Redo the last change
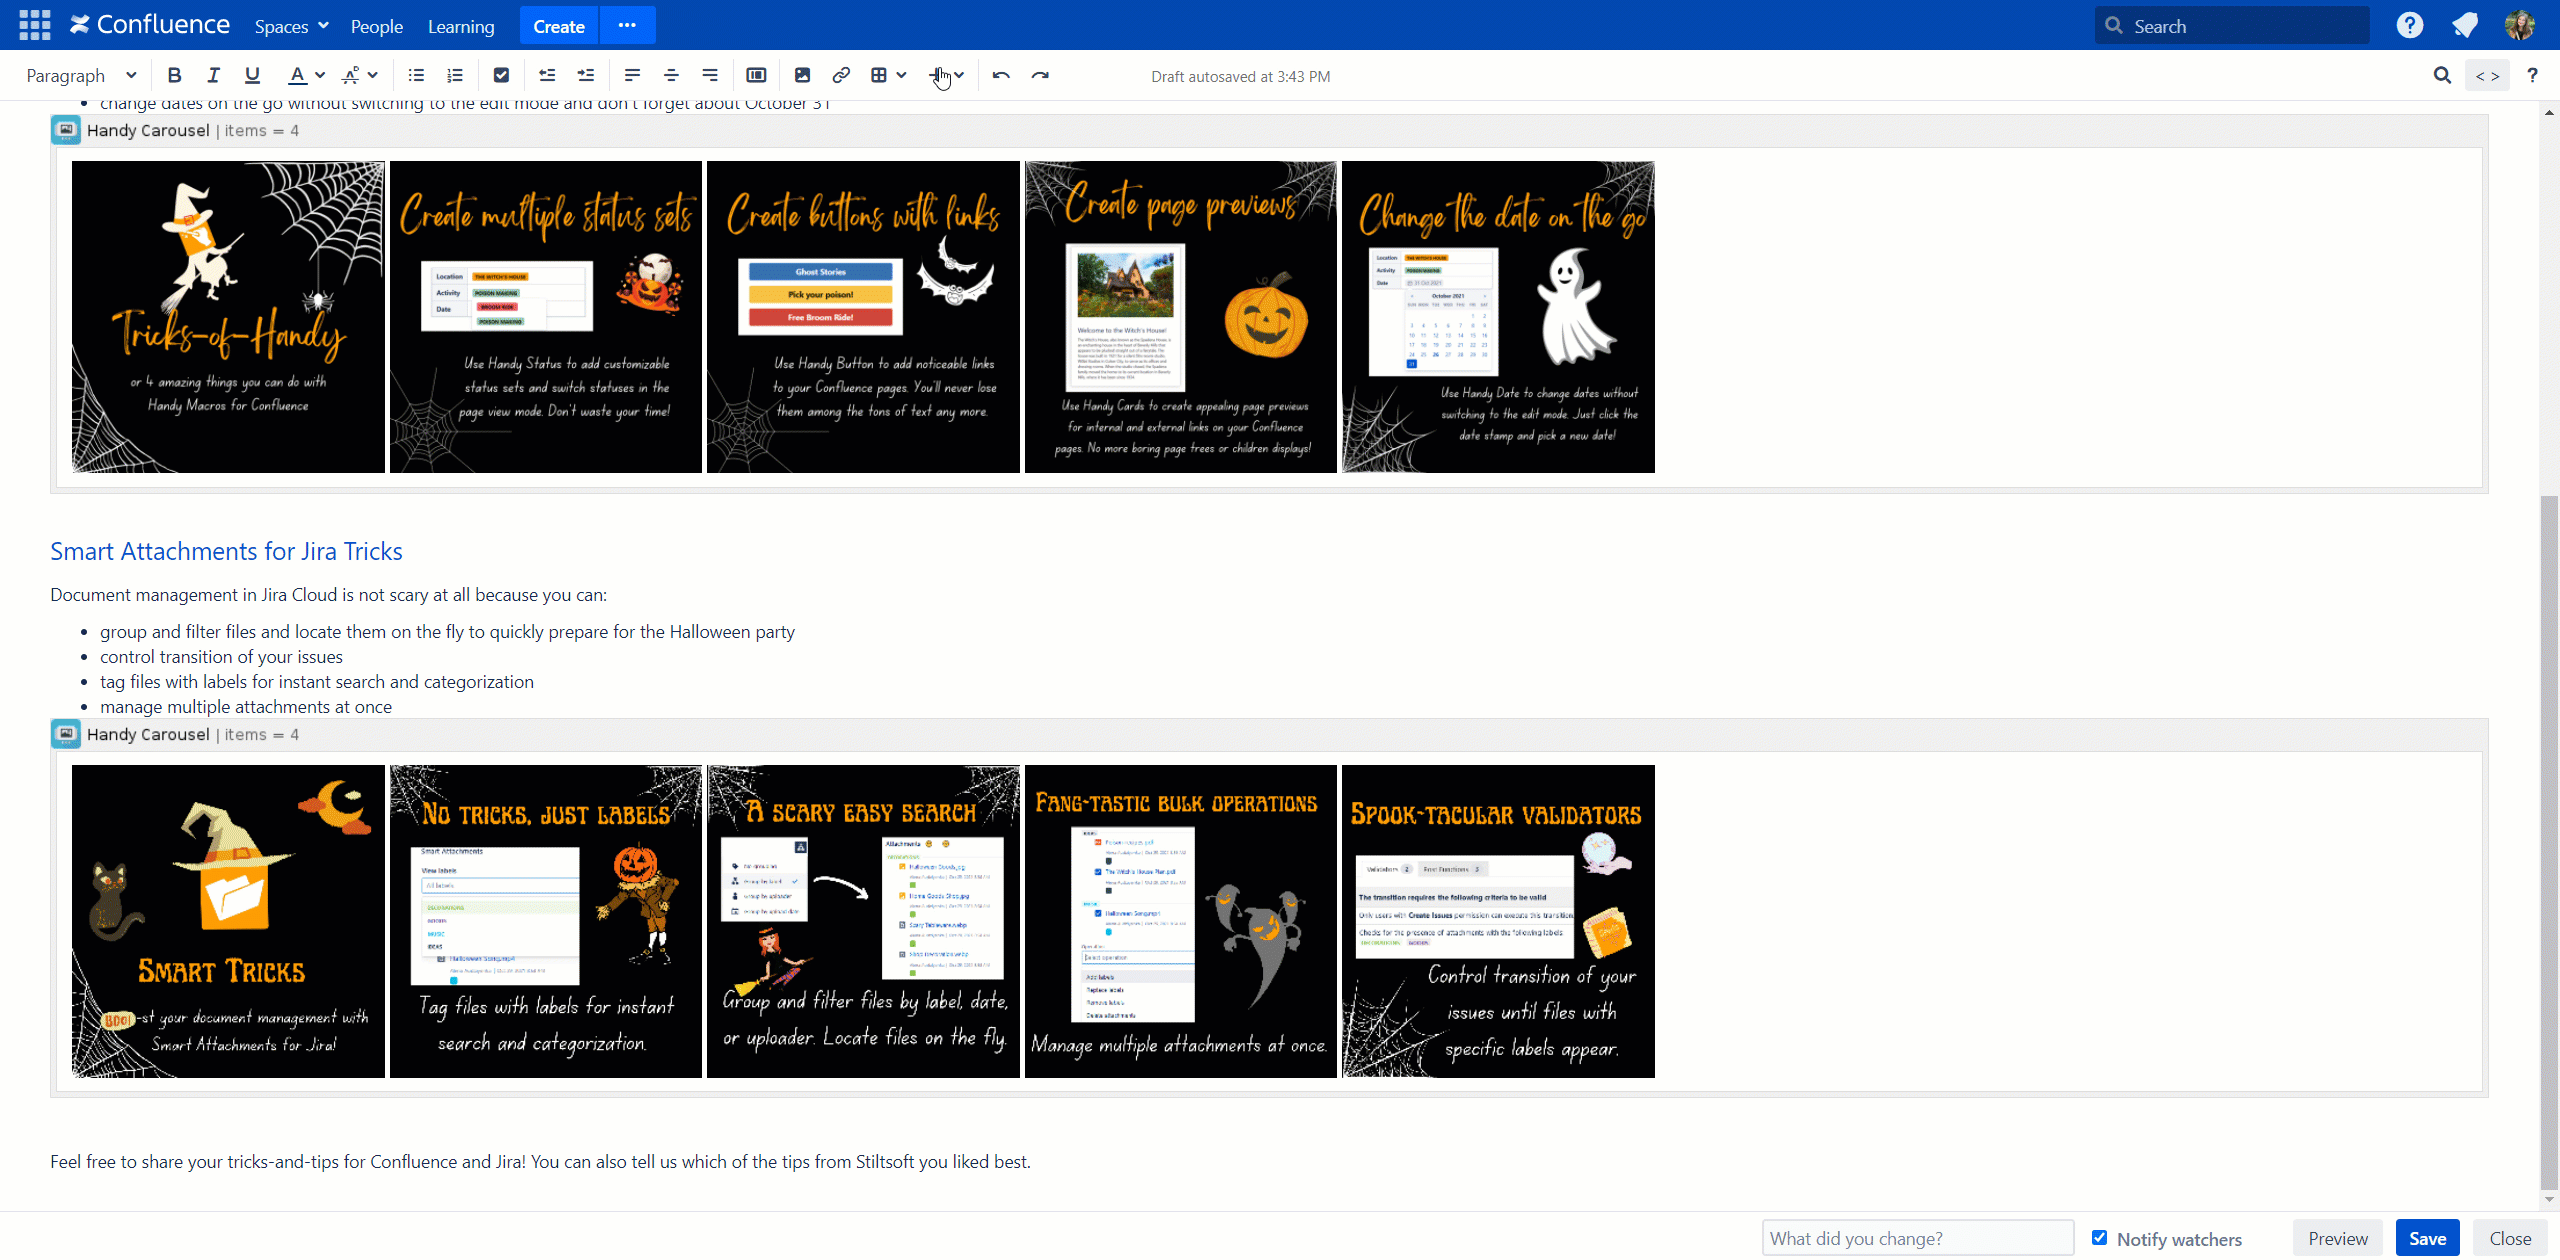 (1040, 75)
